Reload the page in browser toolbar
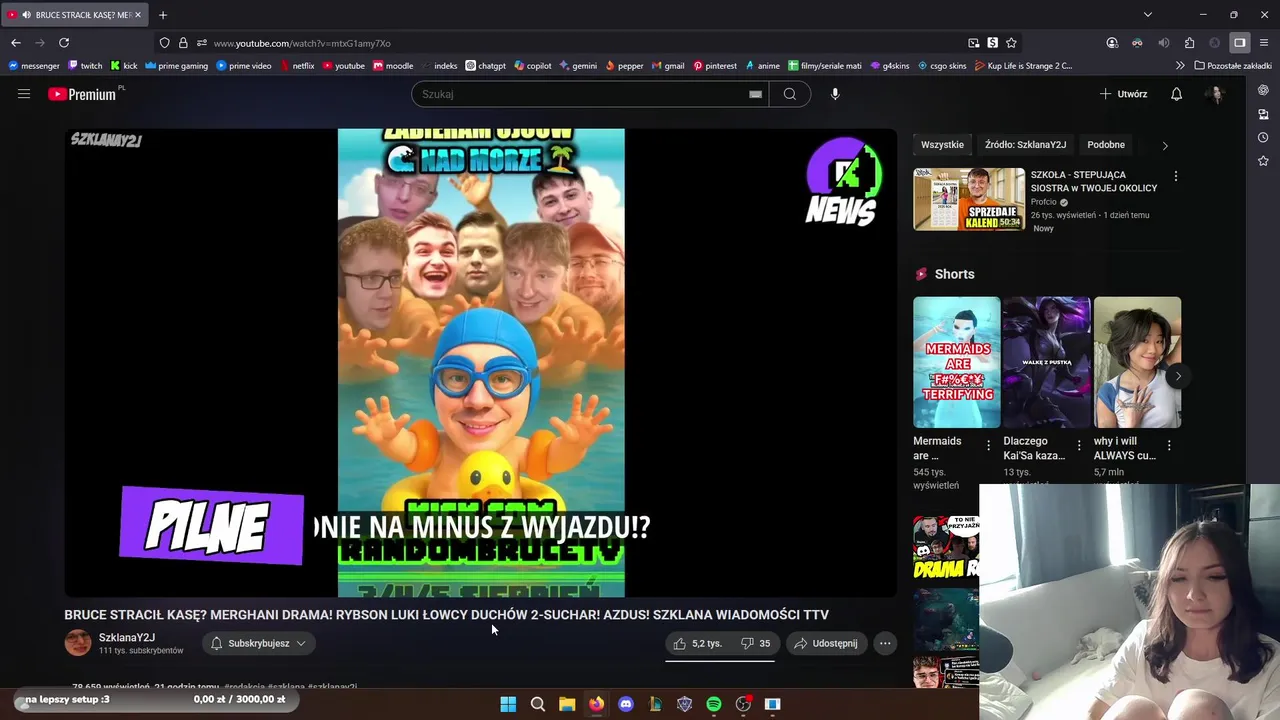1280x720 pixels. 64,43
